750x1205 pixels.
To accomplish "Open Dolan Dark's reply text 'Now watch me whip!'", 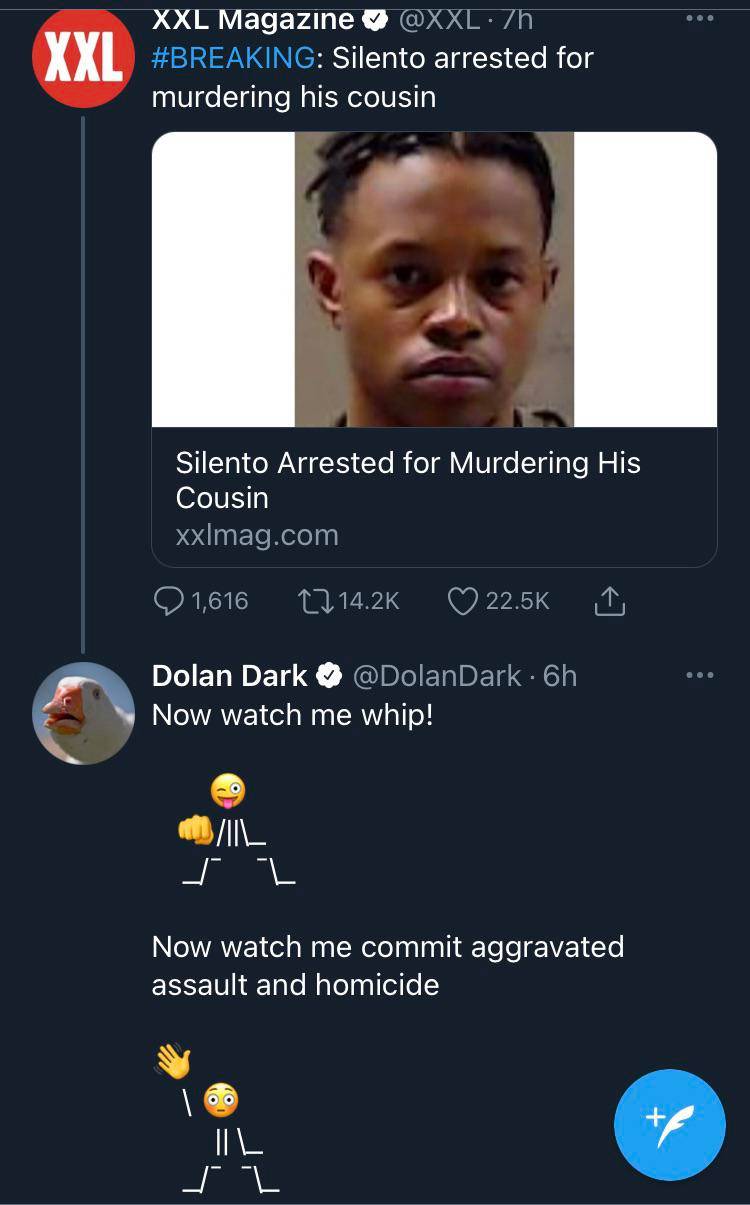I will (292, 715).
